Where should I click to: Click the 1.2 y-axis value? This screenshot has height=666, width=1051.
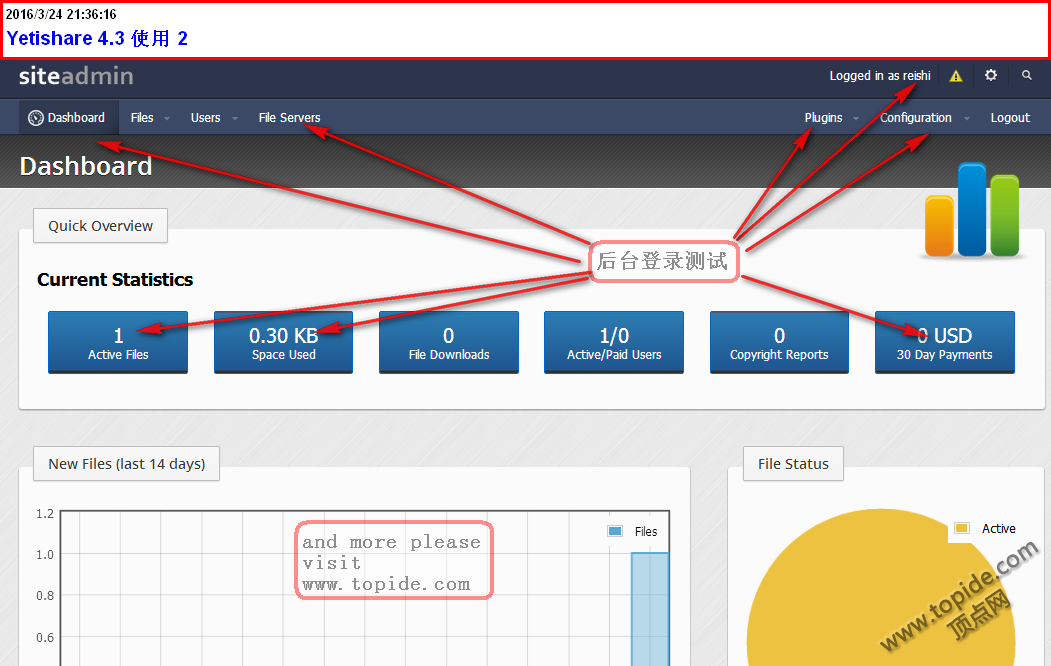(x=45, y=514)
